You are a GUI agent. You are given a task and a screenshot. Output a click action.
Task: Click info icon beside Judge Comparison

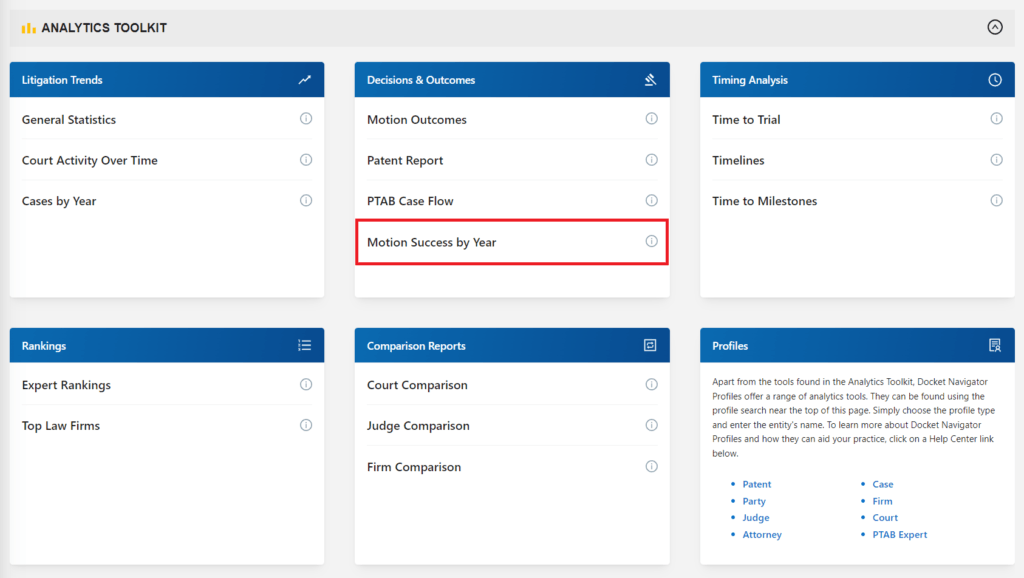coord(651,425)
